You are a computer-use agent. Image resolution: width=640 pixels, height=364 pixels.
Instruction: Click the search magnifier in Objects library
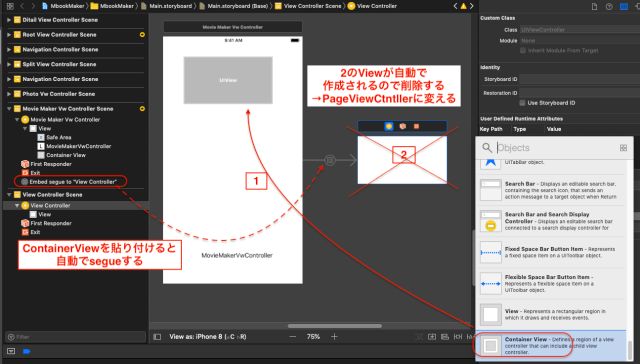point(487,147)
